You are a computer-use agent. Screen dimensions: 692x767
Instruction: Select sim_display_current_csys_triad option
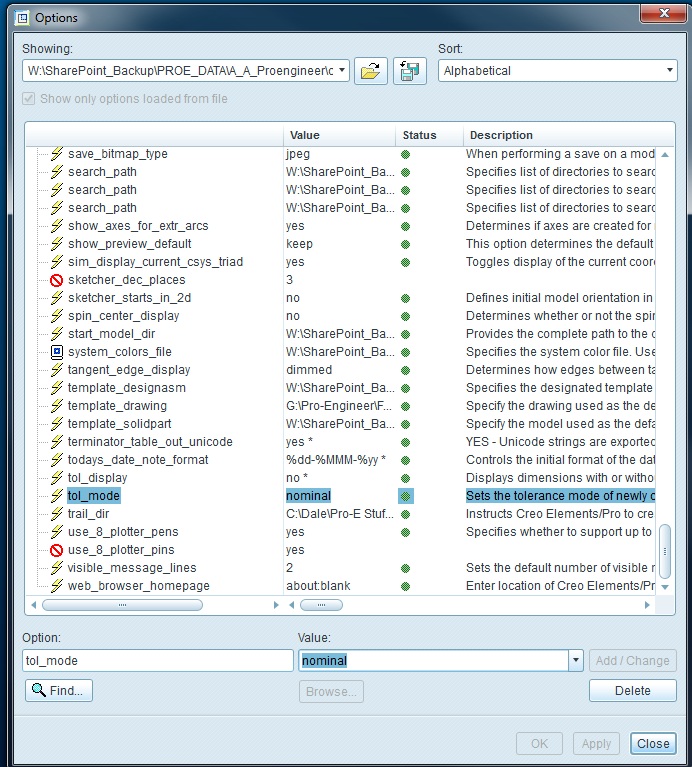click(x=156, y=262)
